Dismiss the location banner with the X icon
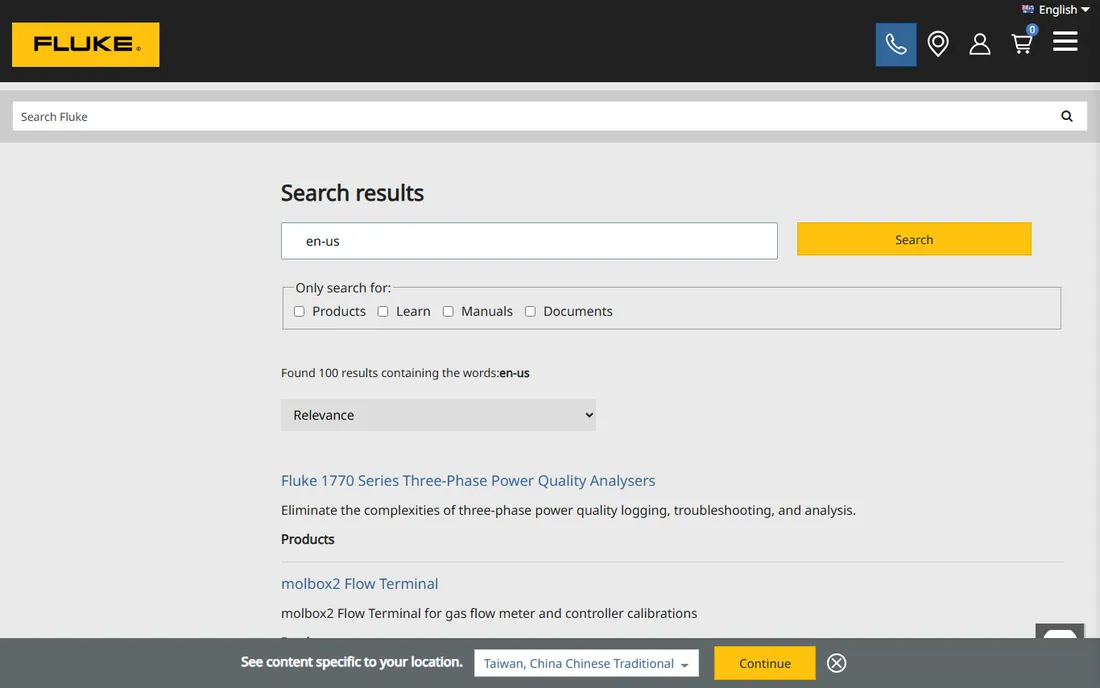This screenshot has height=688, width=1100. (836, 663)
